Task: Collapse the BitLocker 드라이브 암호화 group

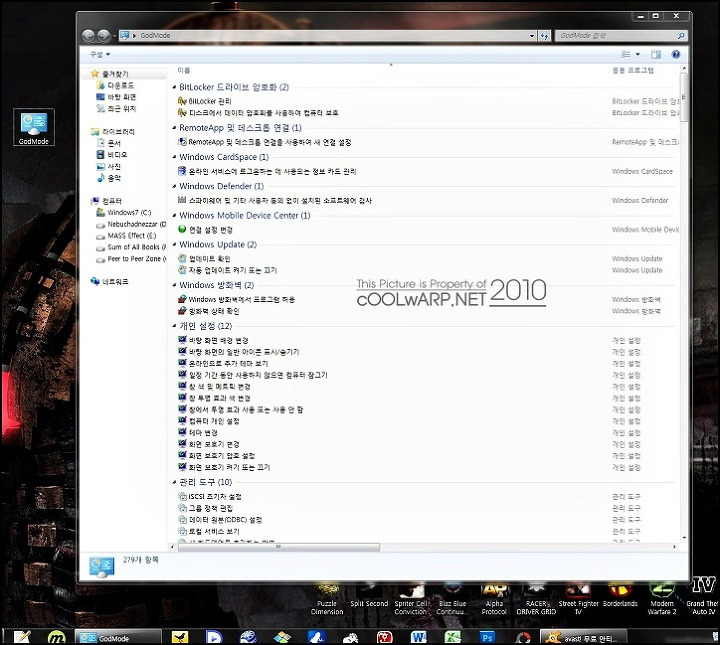Action: point(174,87)
